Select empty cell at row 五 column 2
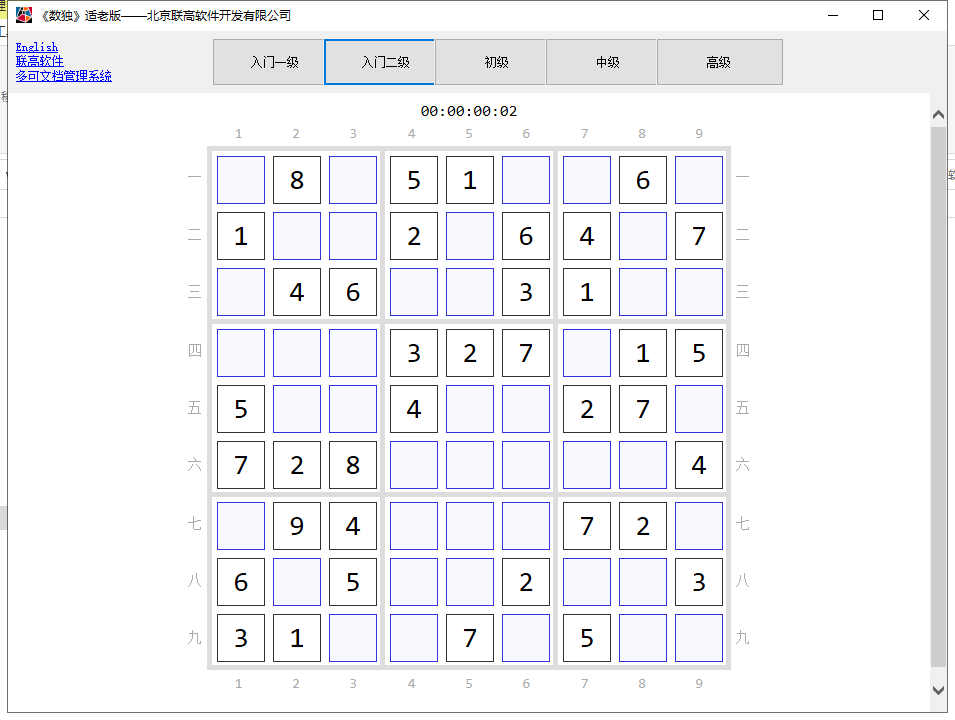 pyautogui.click(x=297, y=409)
